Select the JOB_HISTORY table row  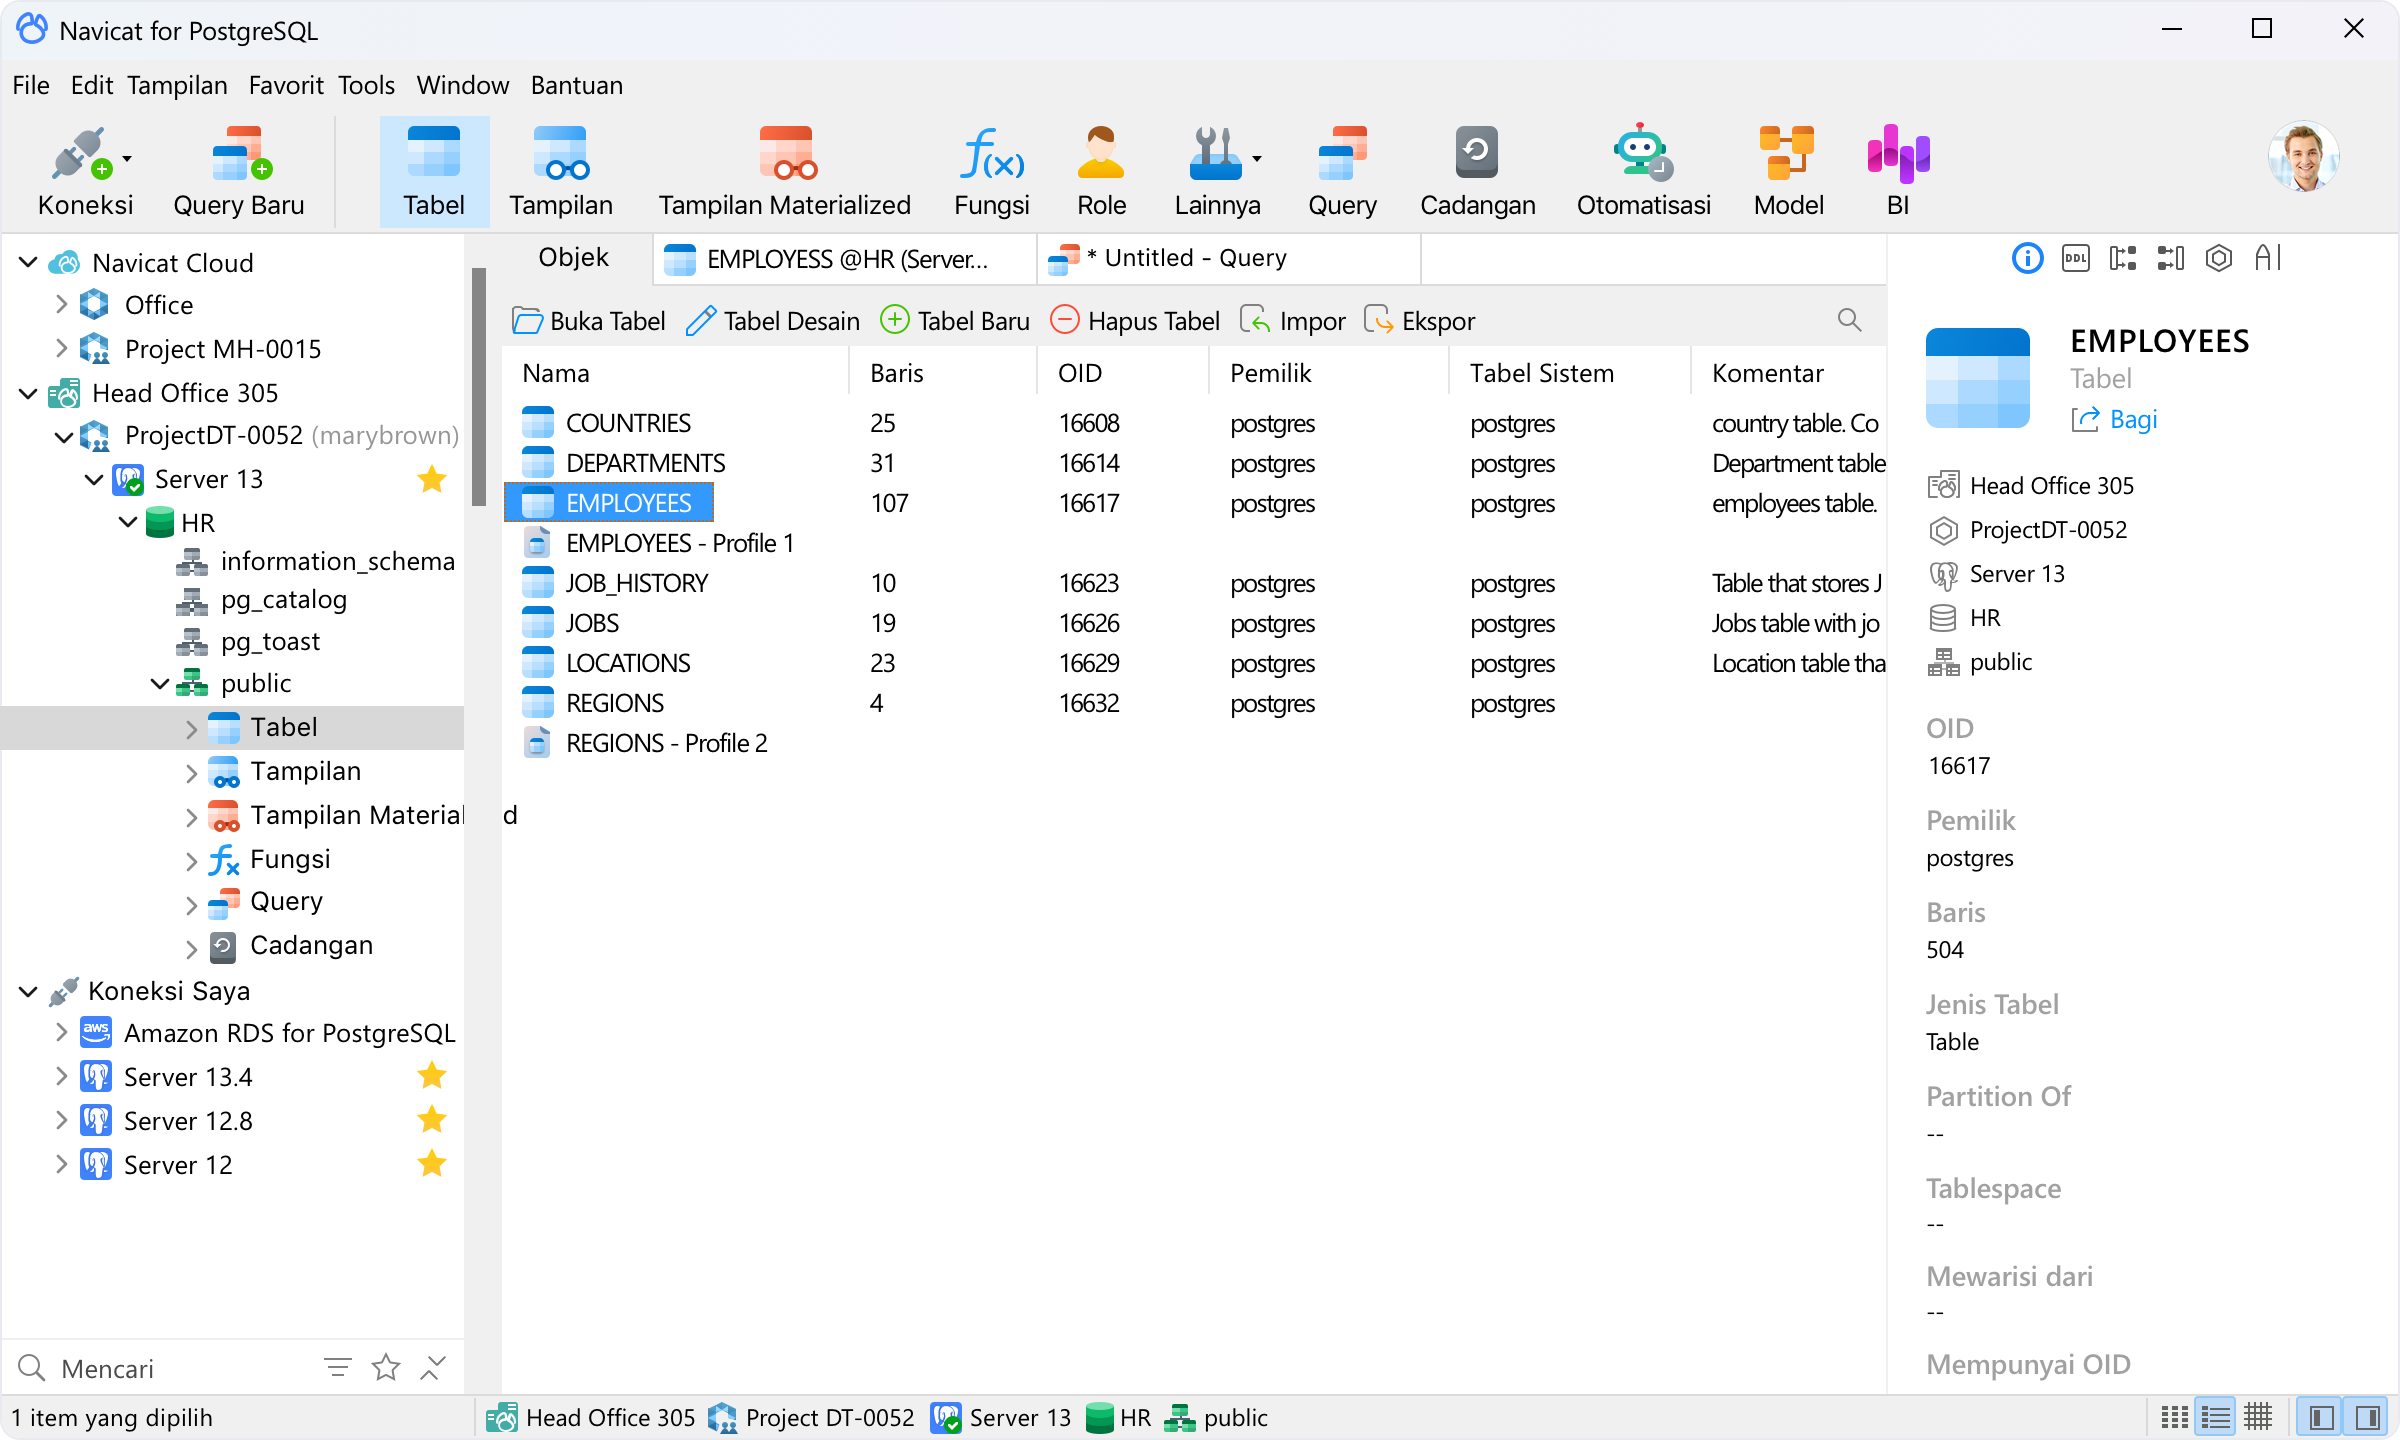pyautogui.click(x=1194, y=583)
